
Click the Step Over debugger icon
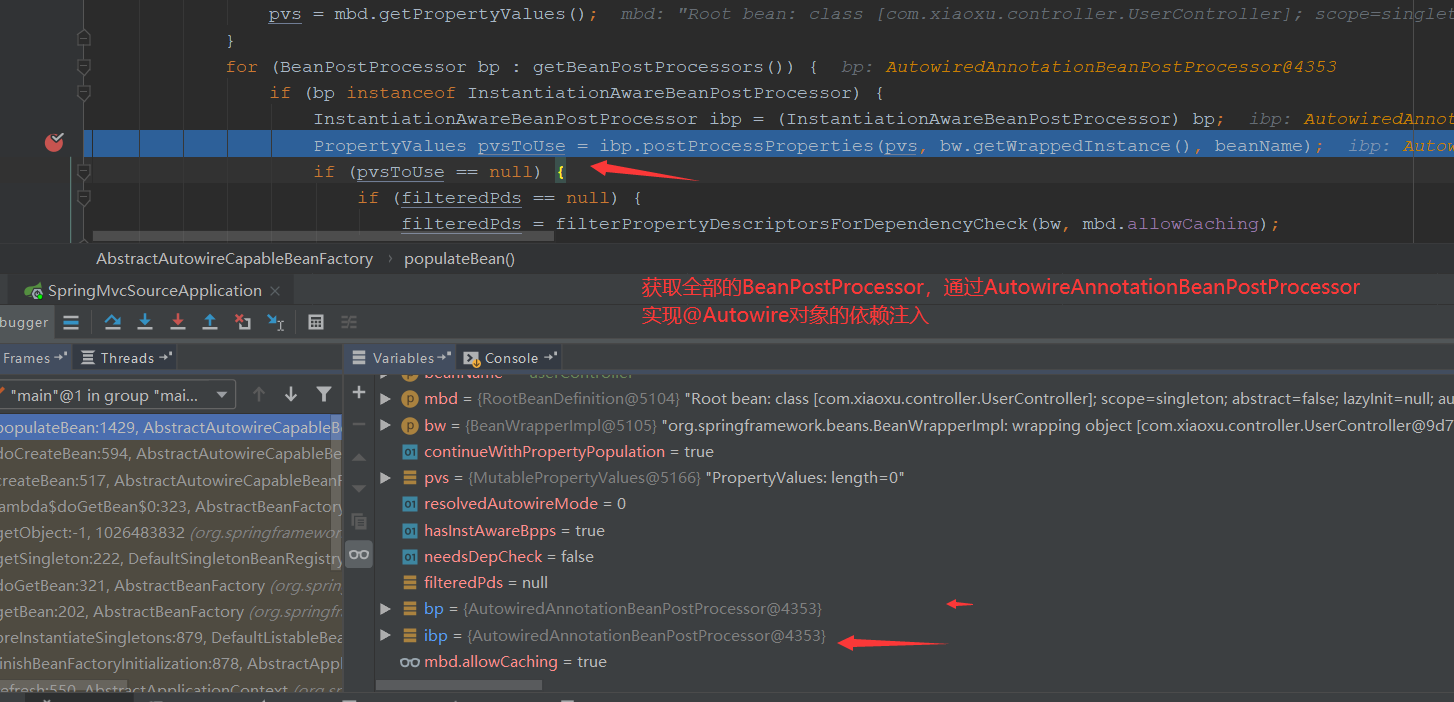pos(112,322)
